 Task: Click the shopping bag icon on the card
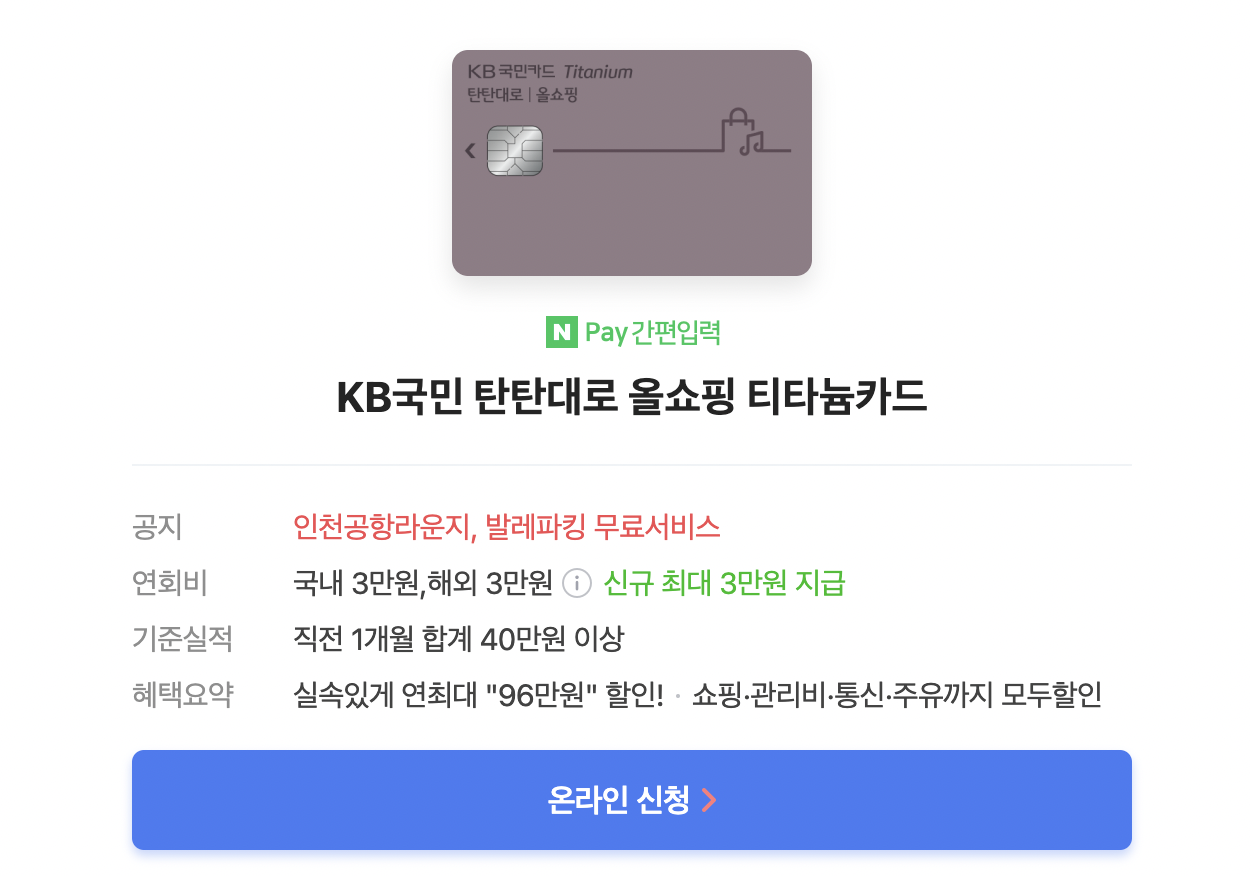click(735, 128)
